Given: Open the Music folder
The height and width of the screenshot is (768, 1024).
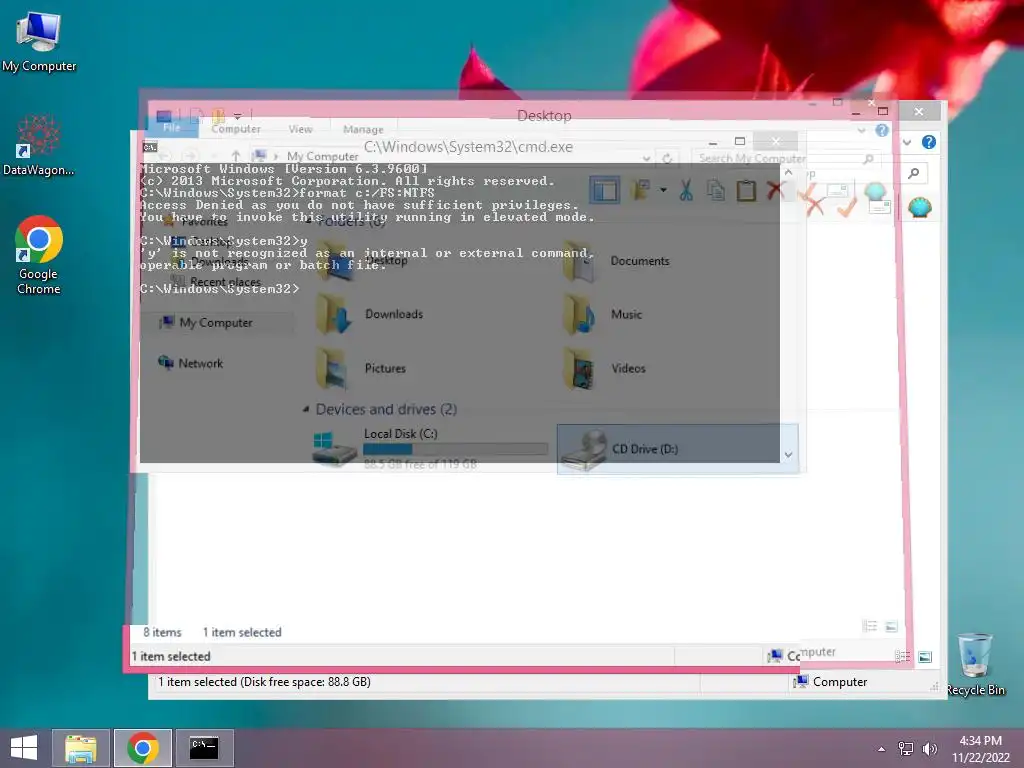Looking at the screenshot, I should click(603, 314).
